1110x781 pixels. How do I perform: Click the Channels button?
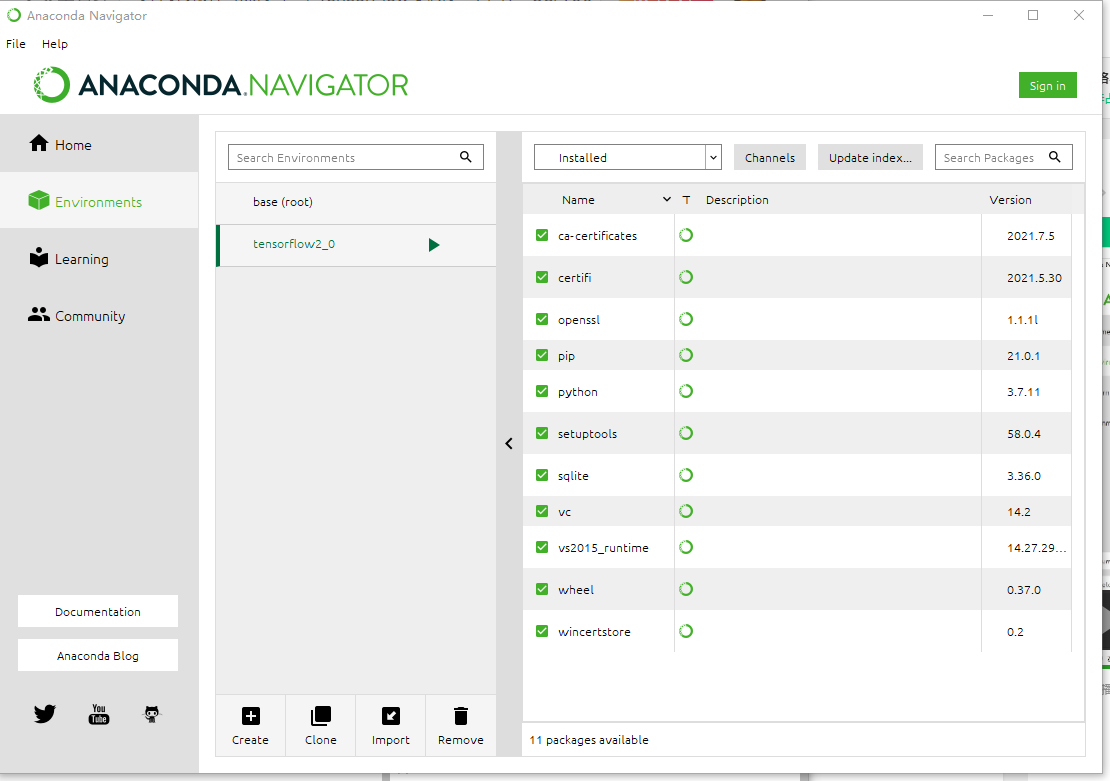point(769,157)
